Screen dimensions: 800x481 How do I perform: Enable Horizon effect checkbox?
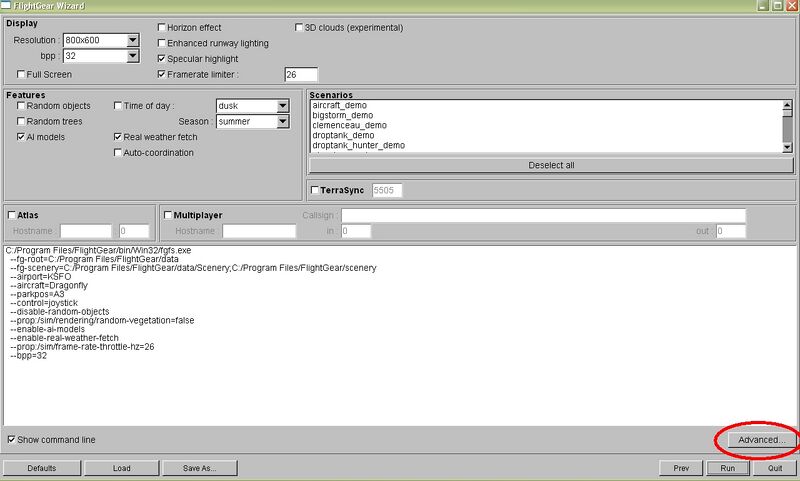(x=162, y=27)
